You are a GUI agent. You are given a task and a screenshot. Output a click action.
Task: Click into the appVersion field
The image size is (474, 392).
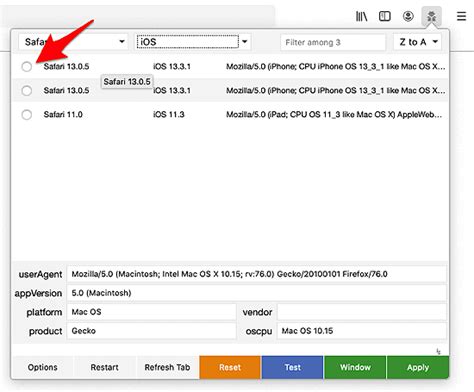click(256, 293)
